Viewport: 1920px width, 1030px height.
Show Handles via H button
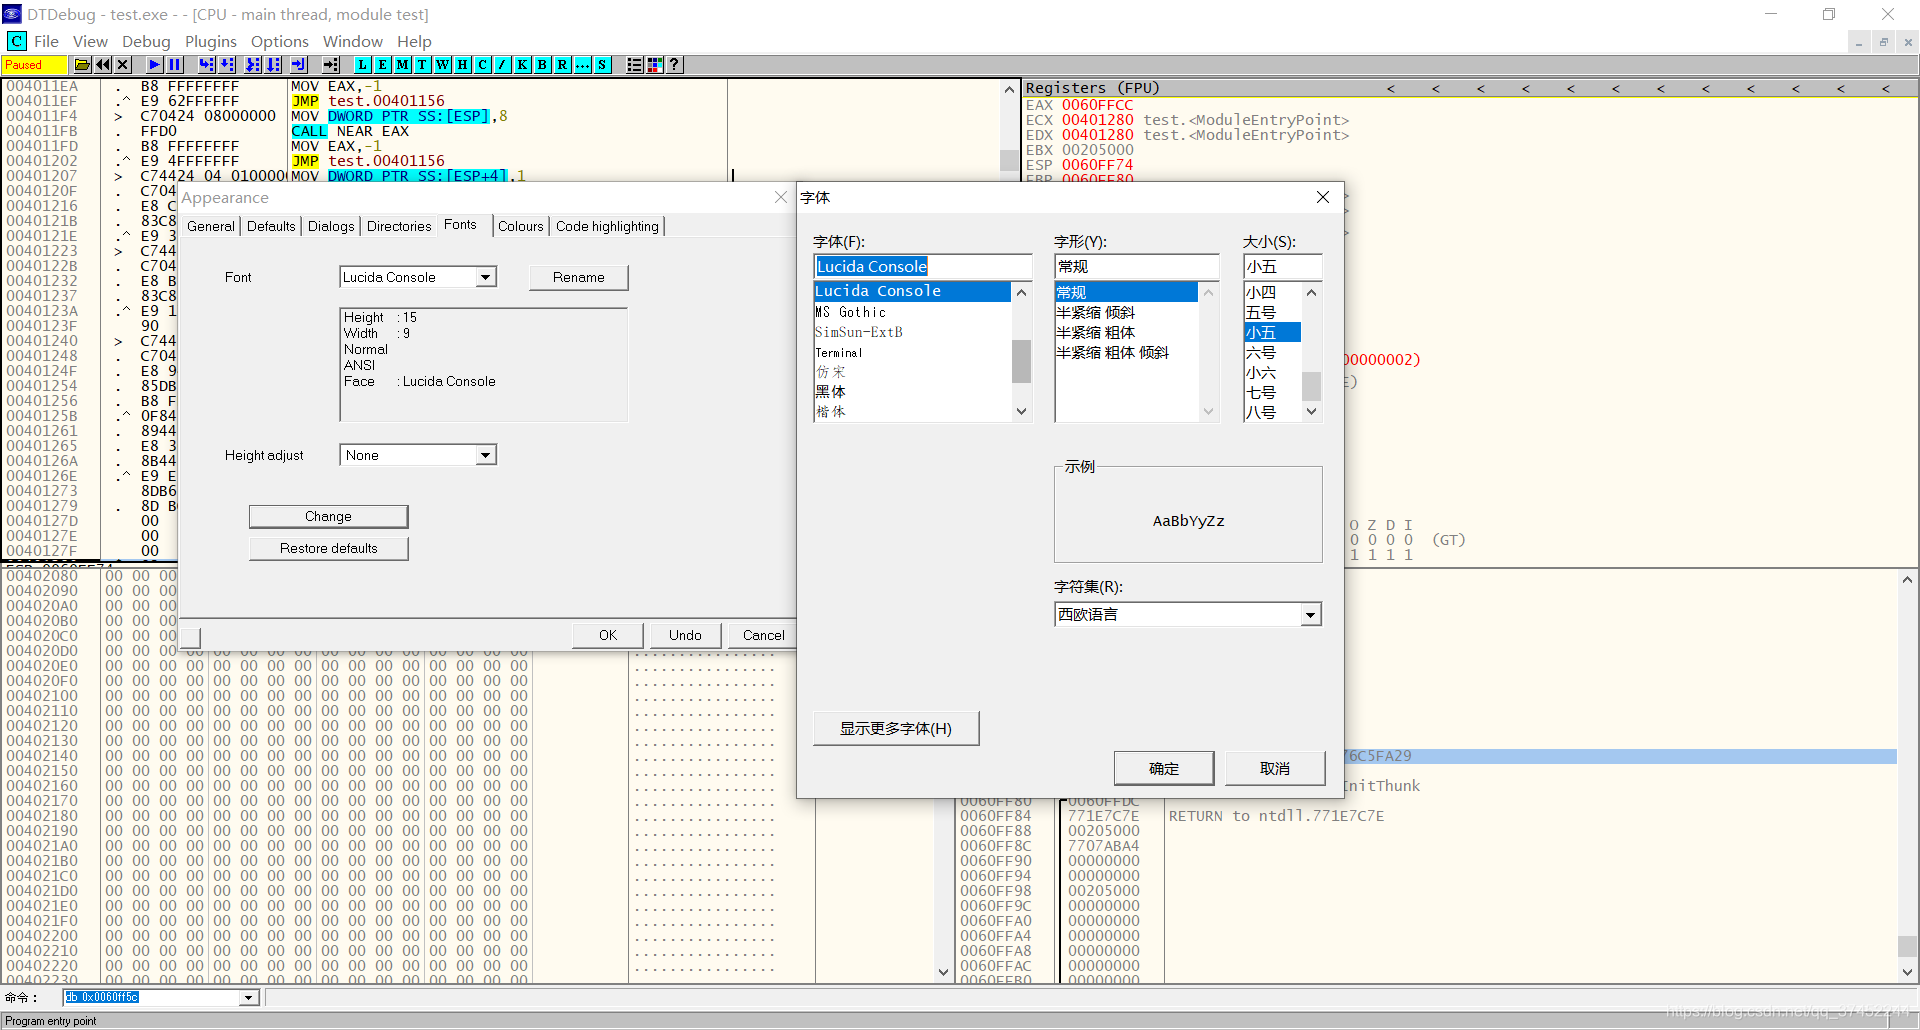point(463,65)
